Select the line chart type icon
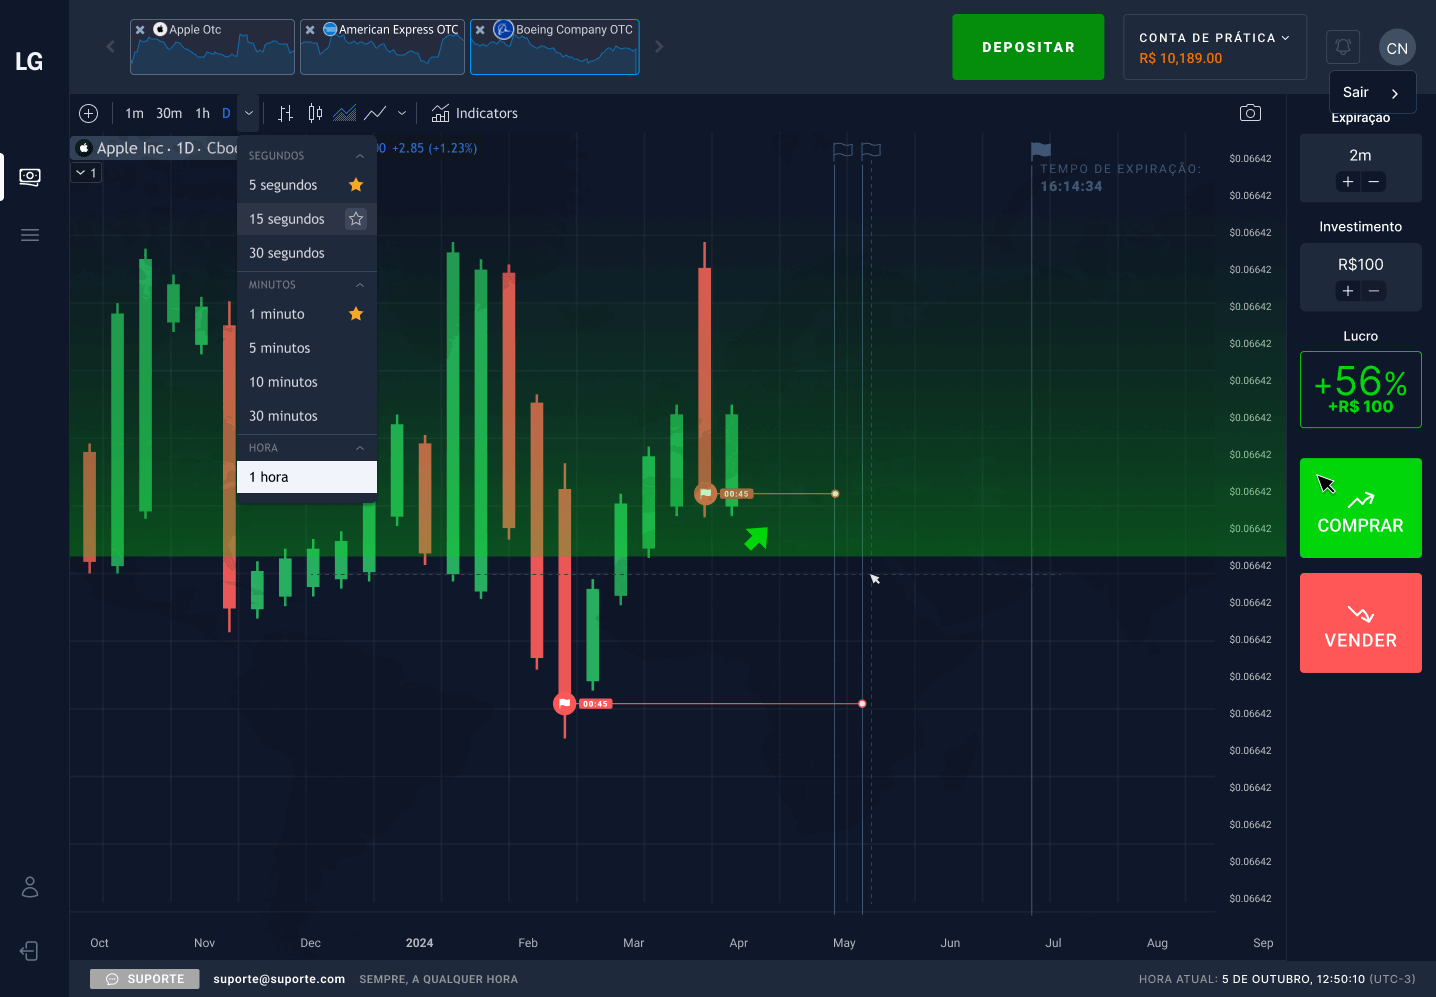 (x=375, y=113)
